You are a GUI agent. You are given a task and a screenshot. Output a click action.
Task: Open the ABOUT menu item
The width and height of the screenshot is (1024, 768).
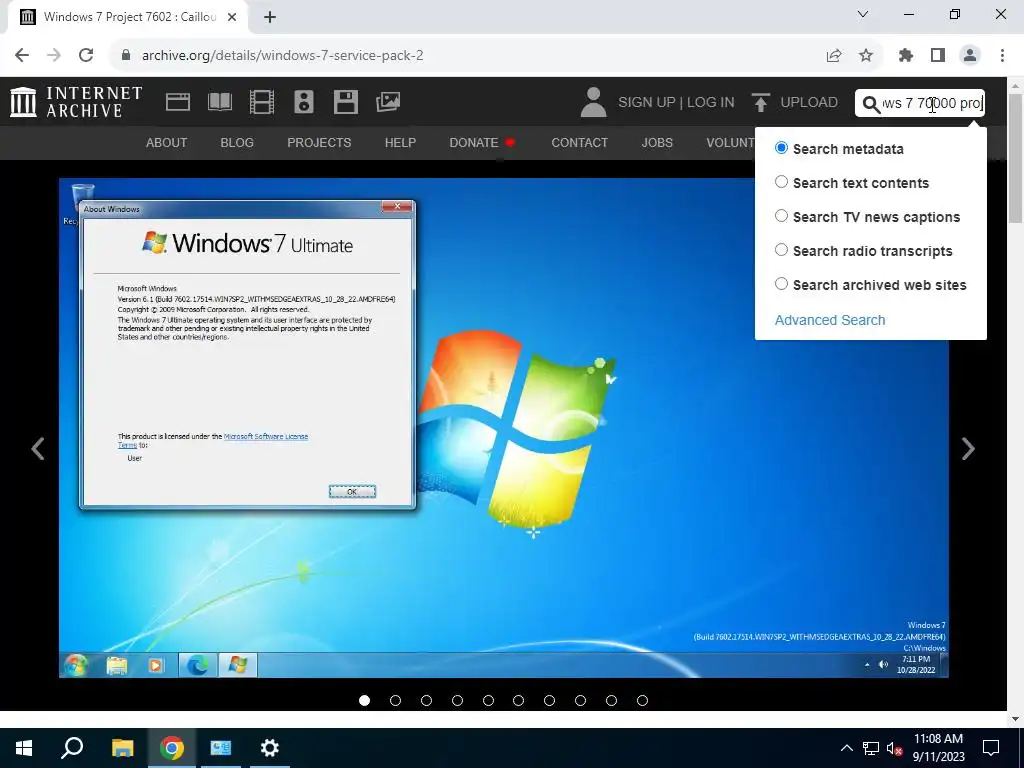tap(167, 142)
